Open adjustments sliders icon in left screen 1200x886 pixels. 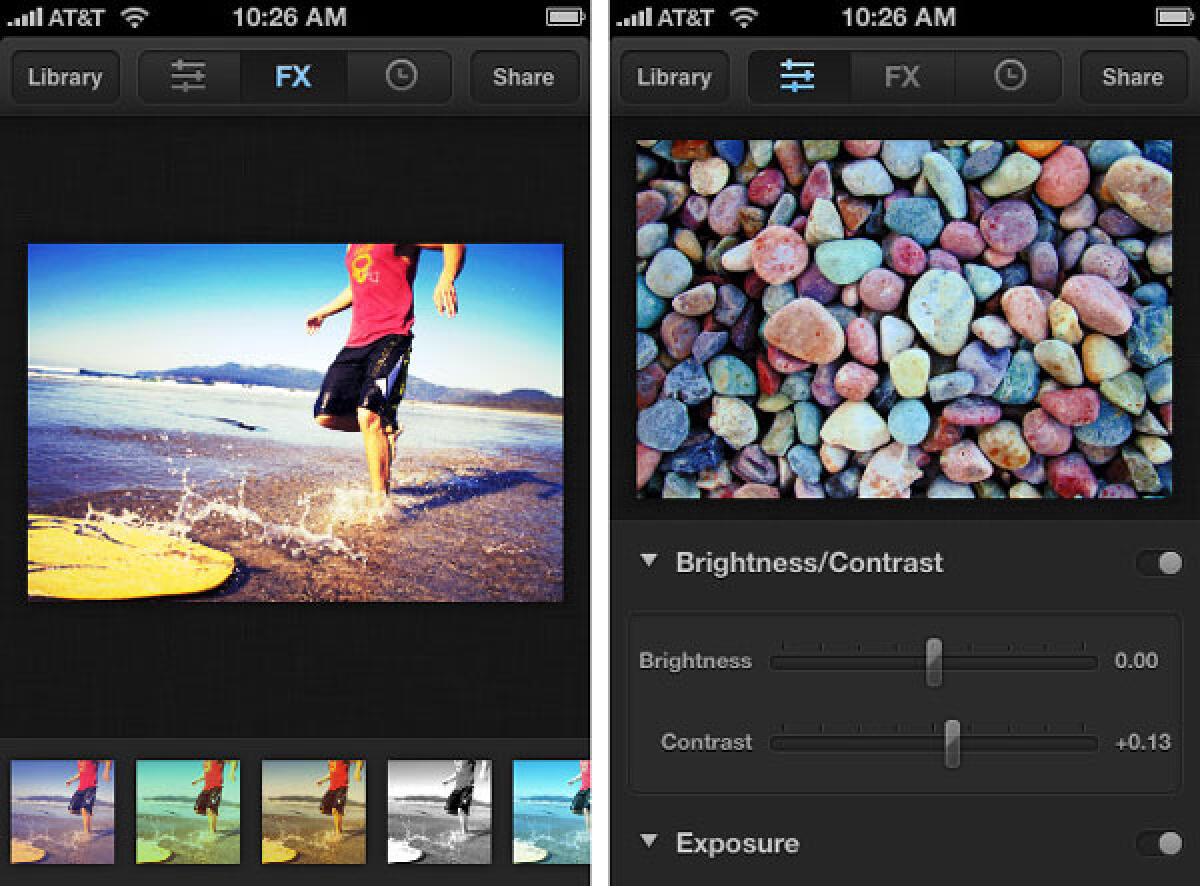pyautogui.click(x=188, y=77)
